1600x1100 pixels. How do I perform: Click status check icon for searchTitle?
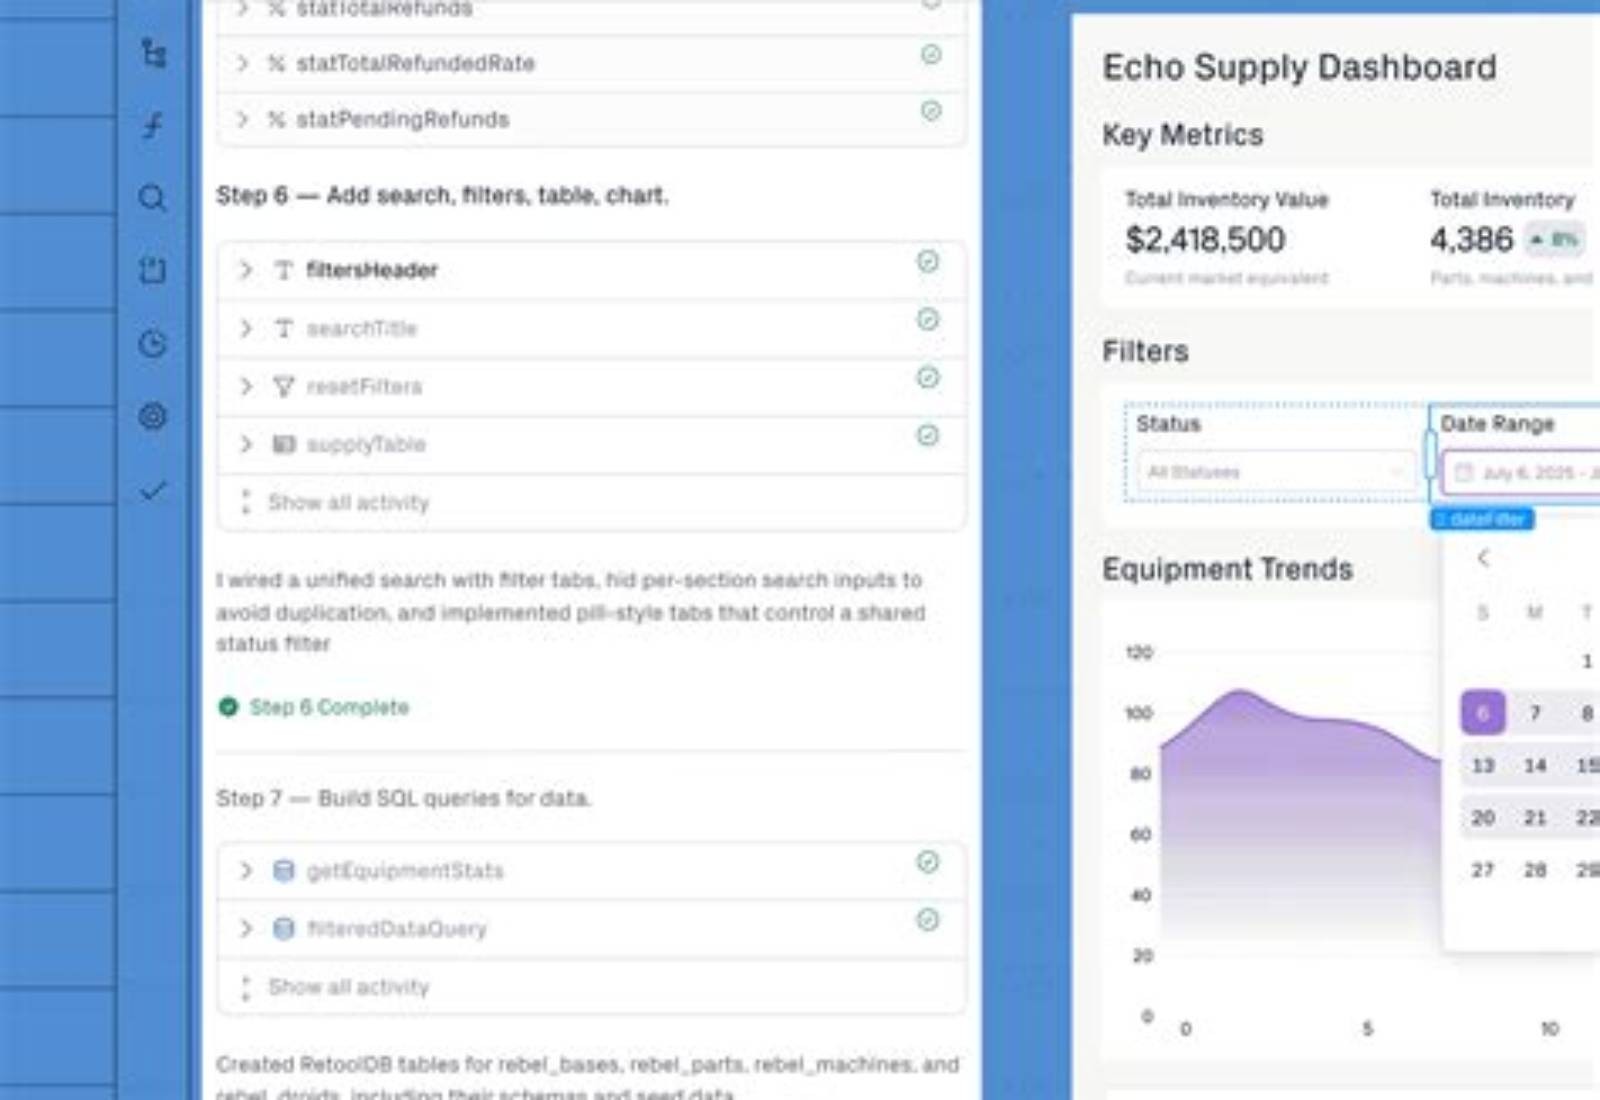(x=928, y=320)
